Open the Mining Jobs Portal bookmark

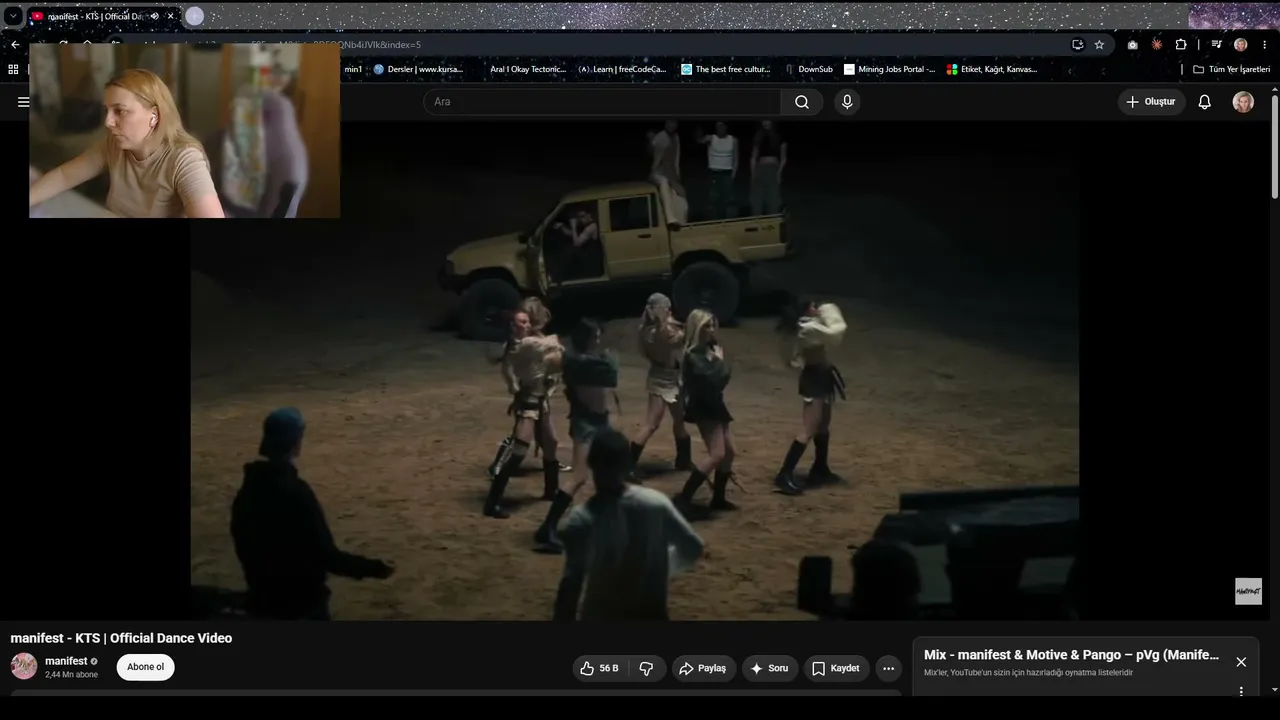(x=890, y=69)
